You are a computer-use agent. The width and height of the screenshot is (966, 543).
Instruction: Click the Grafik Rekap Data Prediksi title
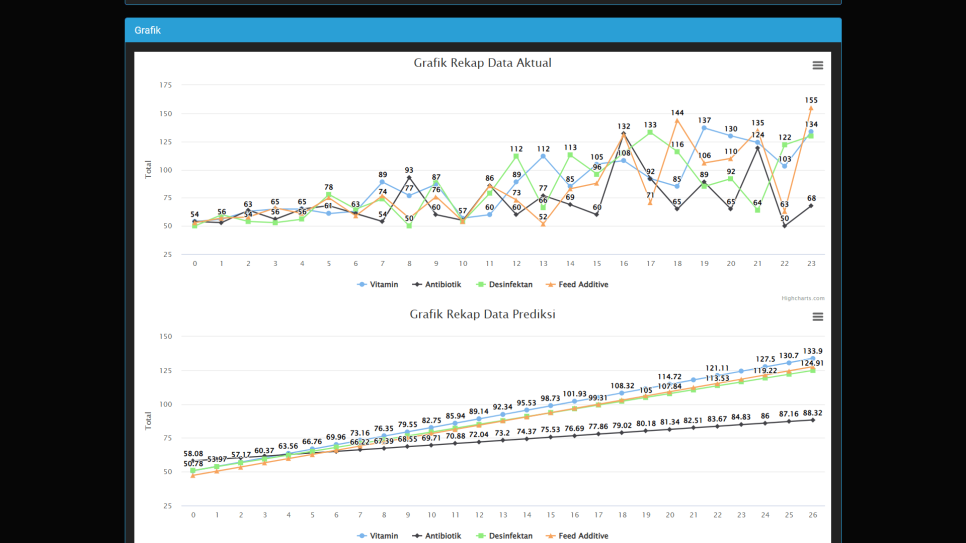point(482,314)
